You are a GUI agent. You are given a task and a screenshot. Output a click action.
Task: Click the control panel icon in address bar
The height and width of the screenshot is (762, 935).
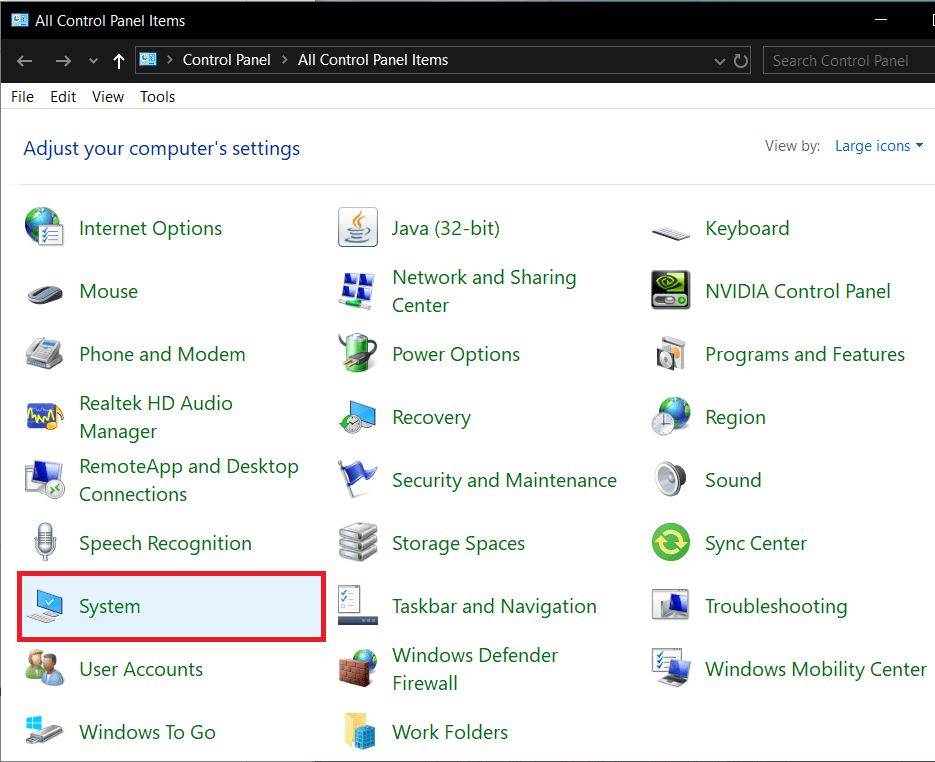148,60
